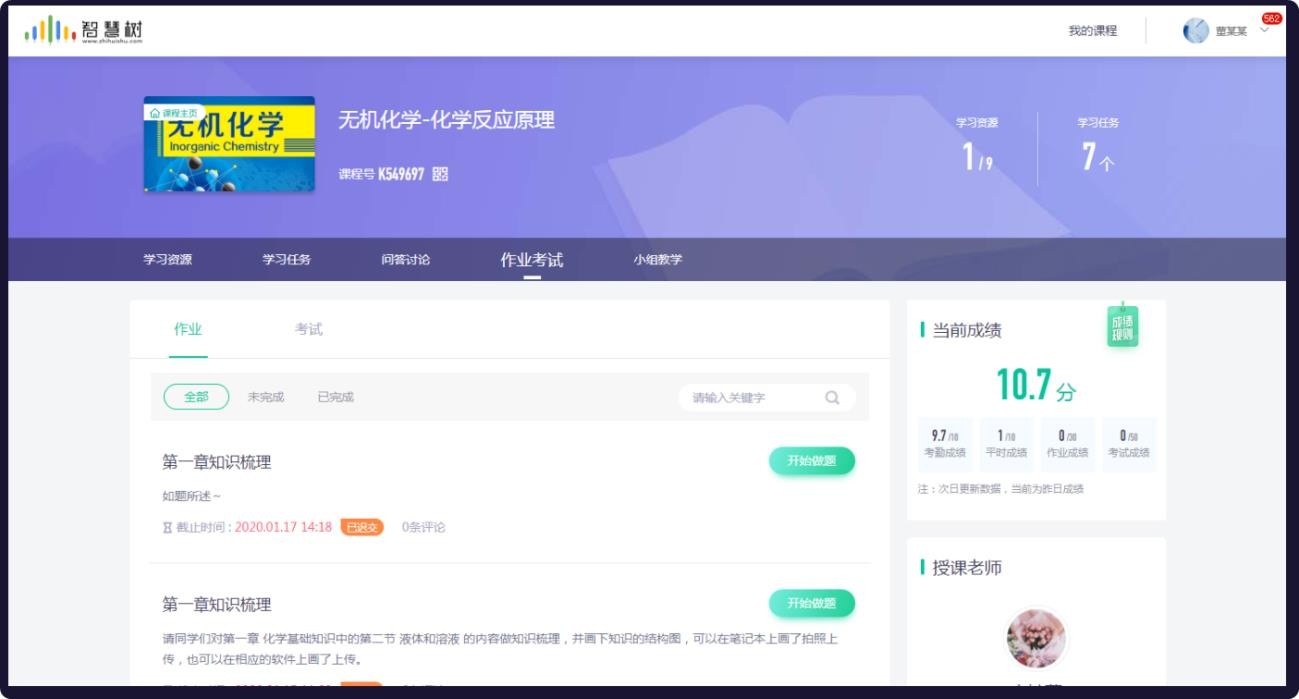Image resolution: width=1299 pixels, height=699 pixels.
Task: Open 0条评论 on first assignment
Action: tap(423, 527)
